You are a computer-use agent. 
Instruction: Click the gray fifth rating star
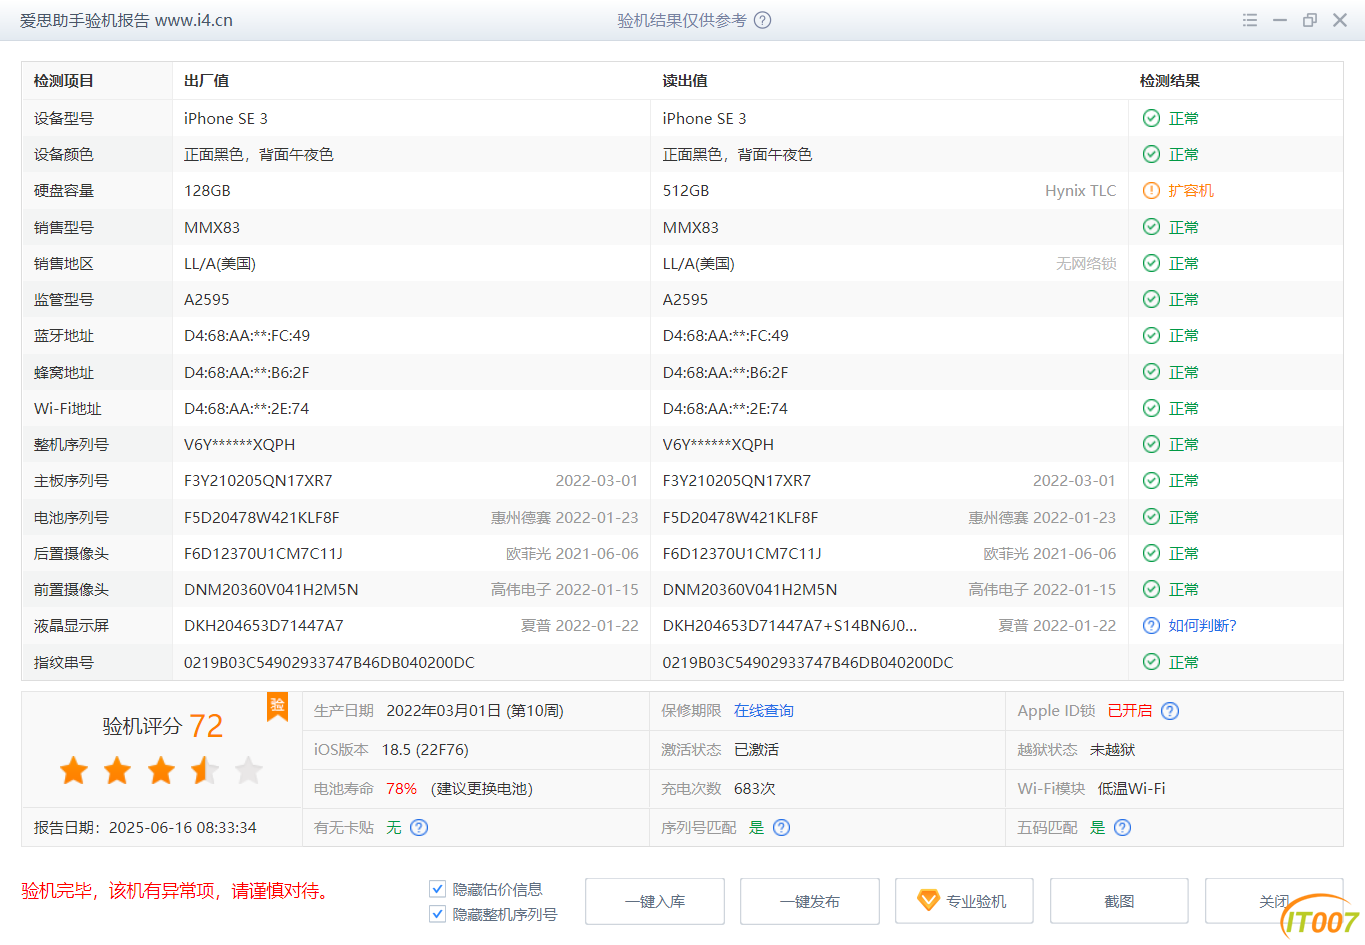[248, 770]
